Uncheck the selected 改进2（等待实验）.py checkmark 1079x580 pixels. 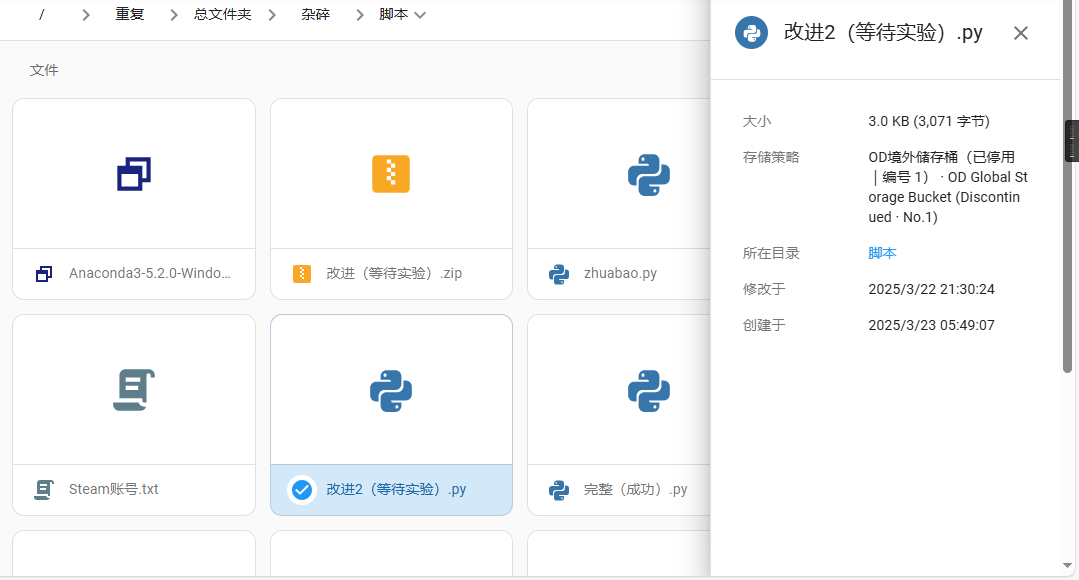[302, 489]
